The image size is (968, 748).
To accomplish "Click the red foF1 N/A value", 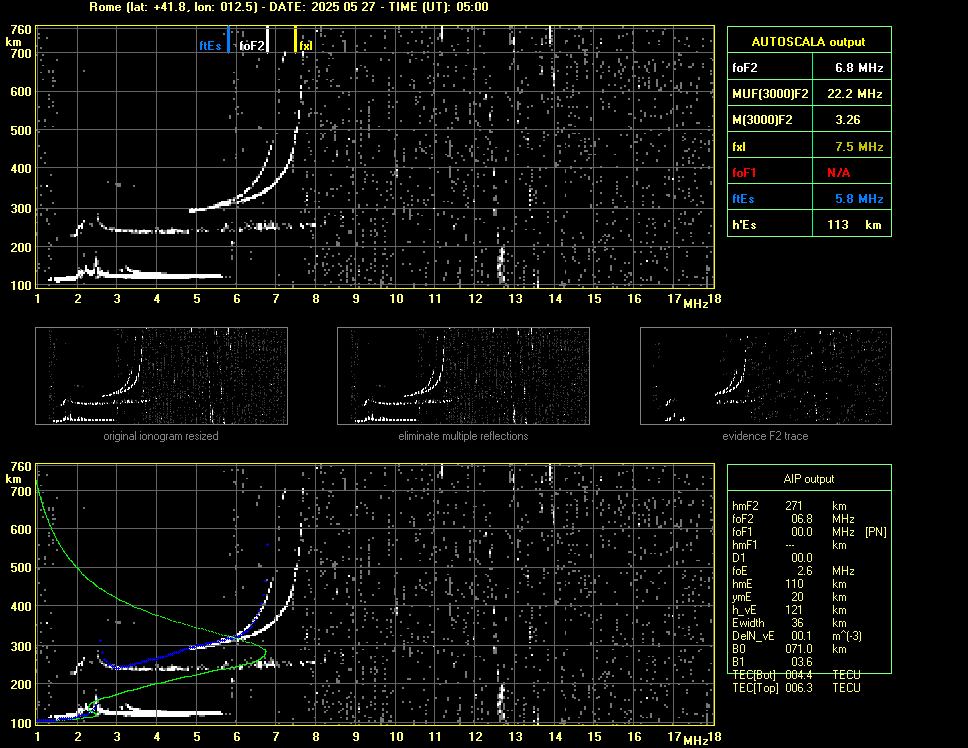I will point(838,173).
